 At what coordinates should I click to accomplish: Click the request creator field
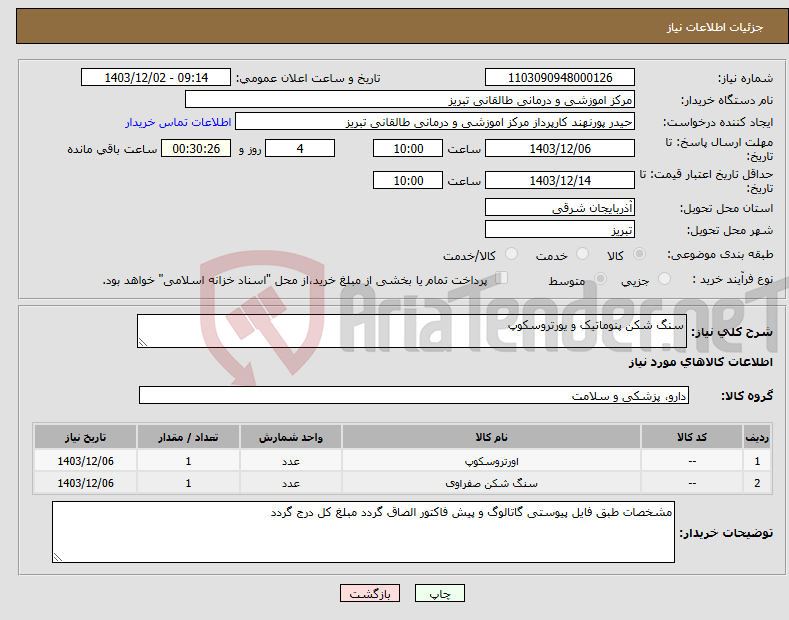[x=435, y=122]
